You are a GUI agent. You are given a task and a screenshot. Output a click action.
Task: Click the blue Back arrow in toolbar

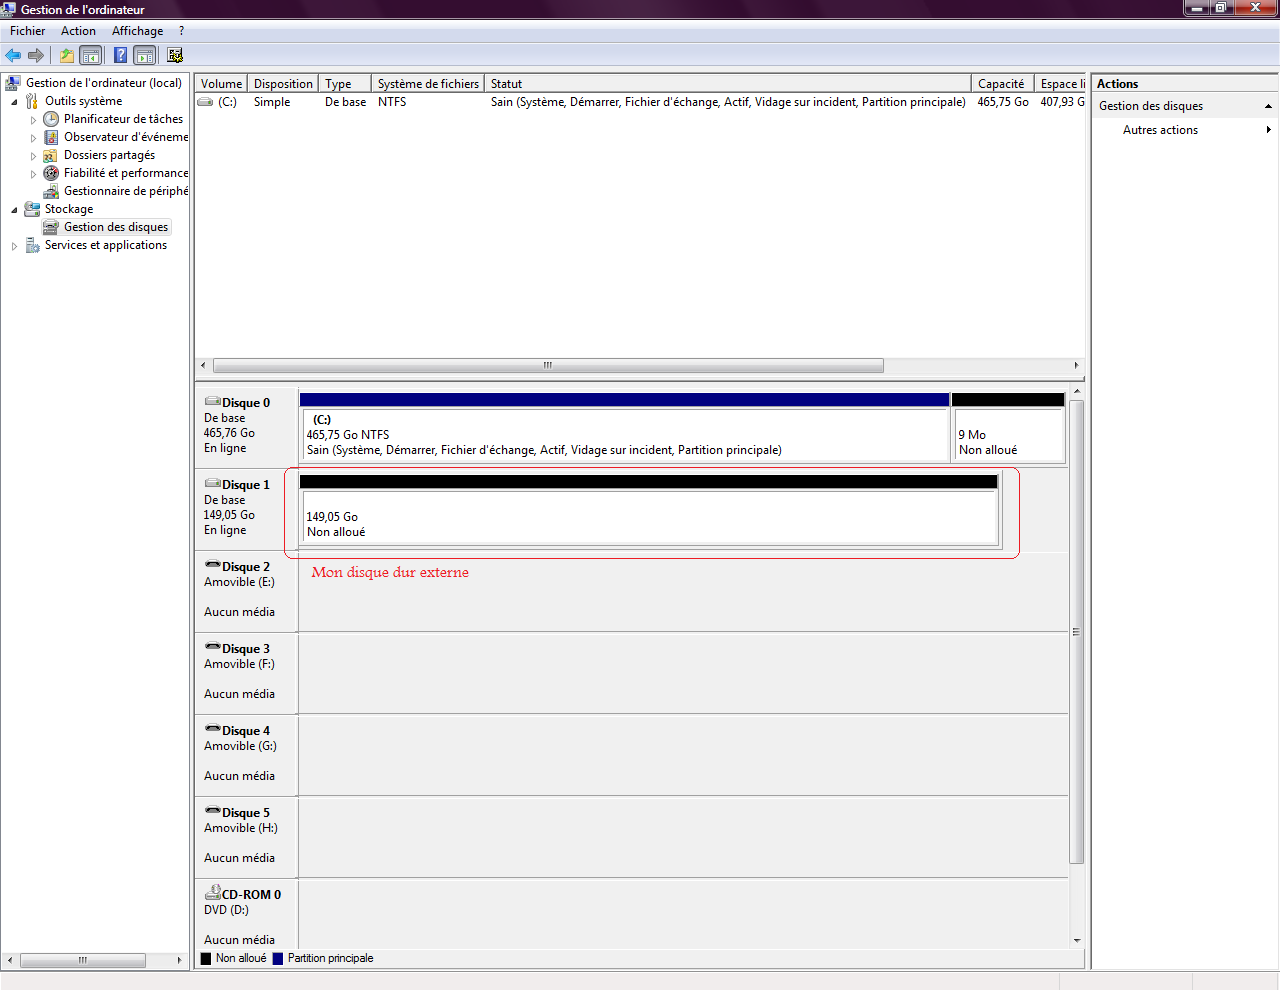(13, 56)
